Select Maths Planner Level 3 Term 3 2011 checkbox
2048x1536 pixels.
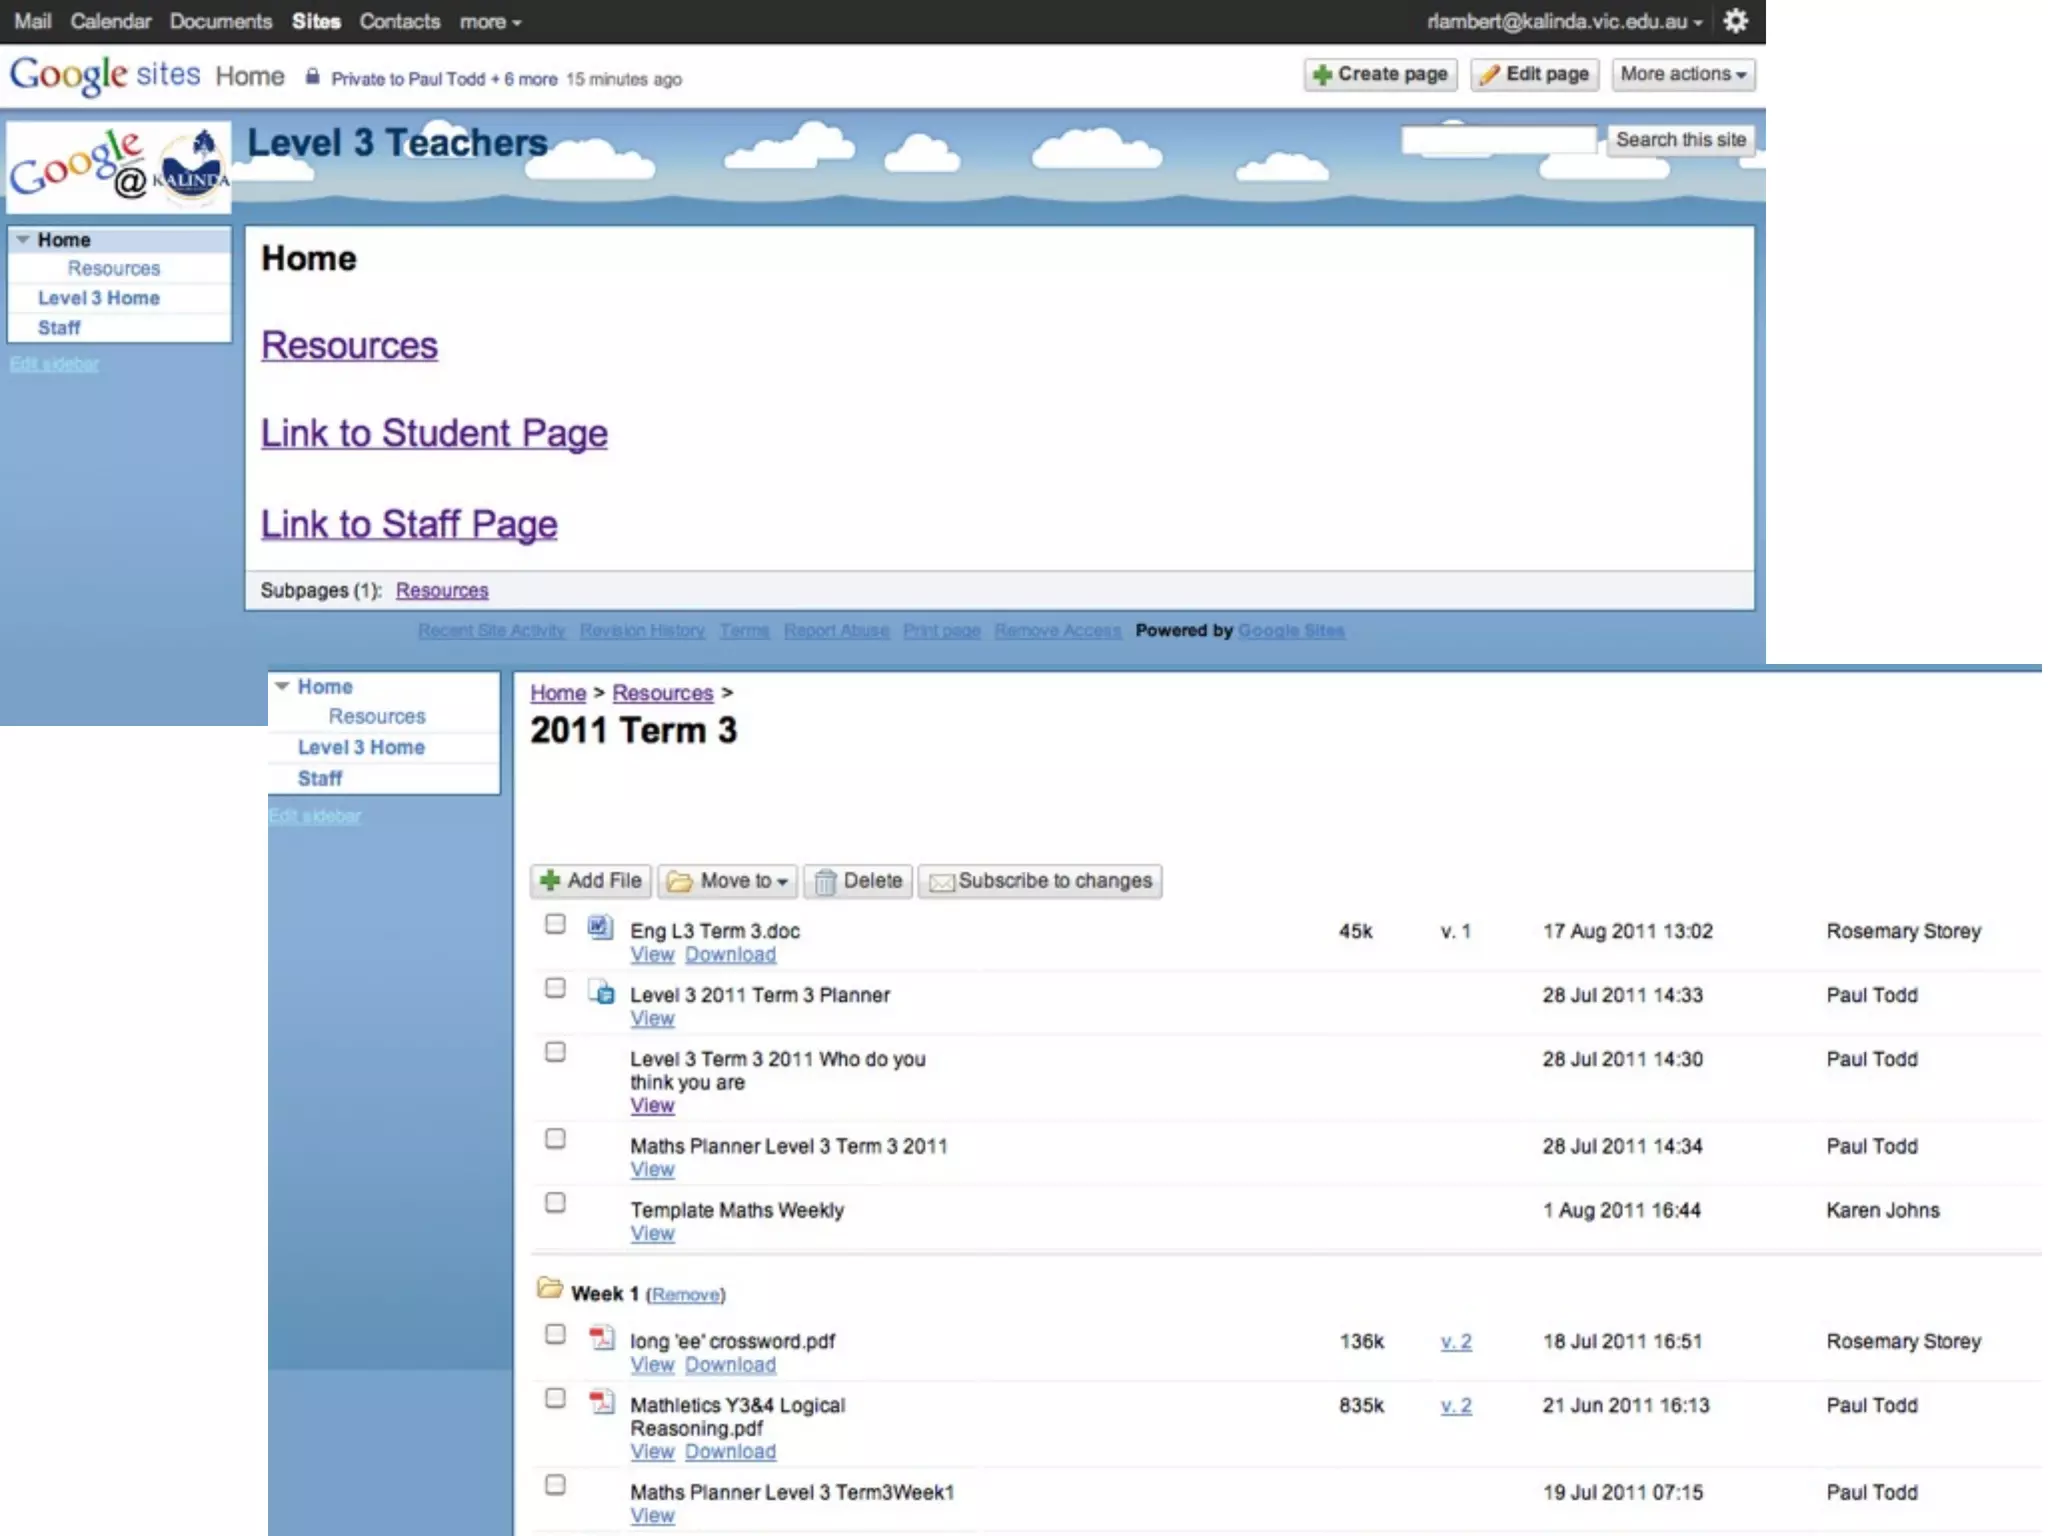(x=555, y=1139)
